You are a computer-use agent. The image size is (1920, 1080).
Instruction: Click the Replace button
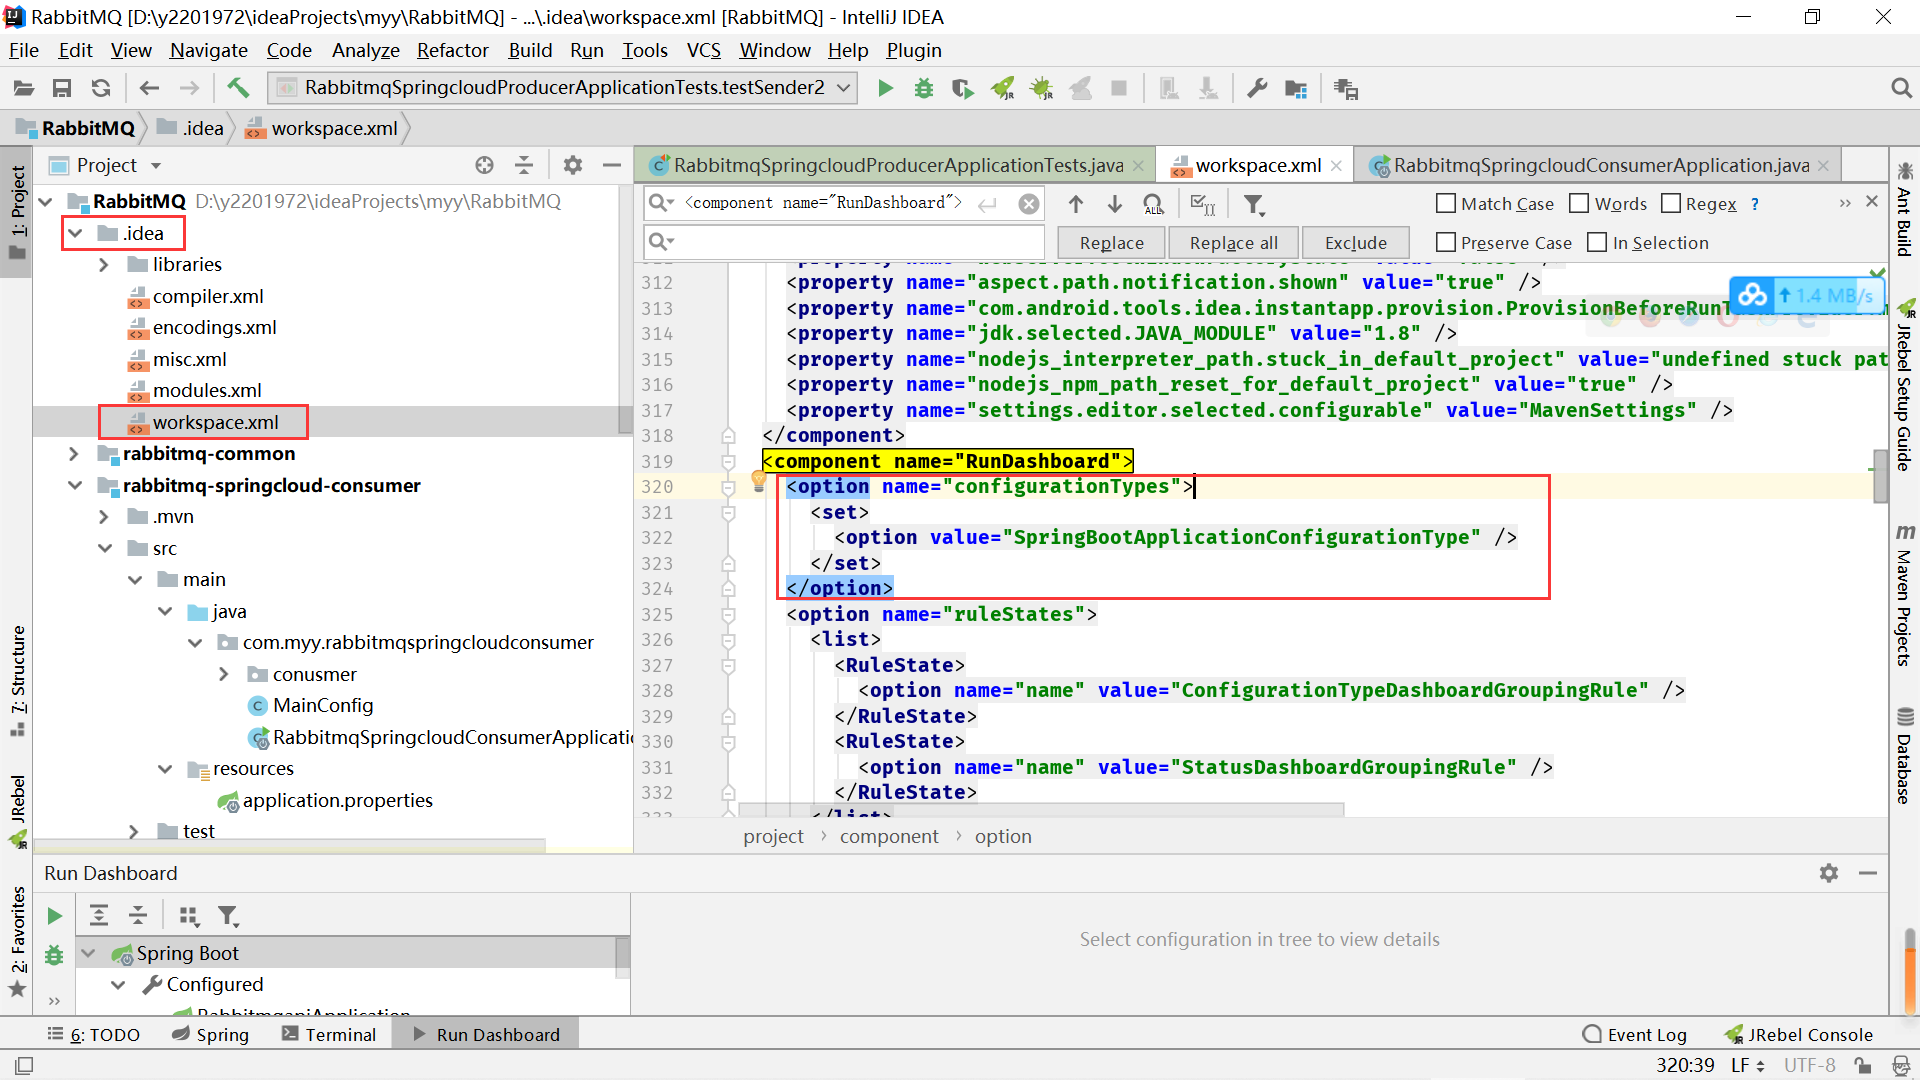pos(1111,242)
